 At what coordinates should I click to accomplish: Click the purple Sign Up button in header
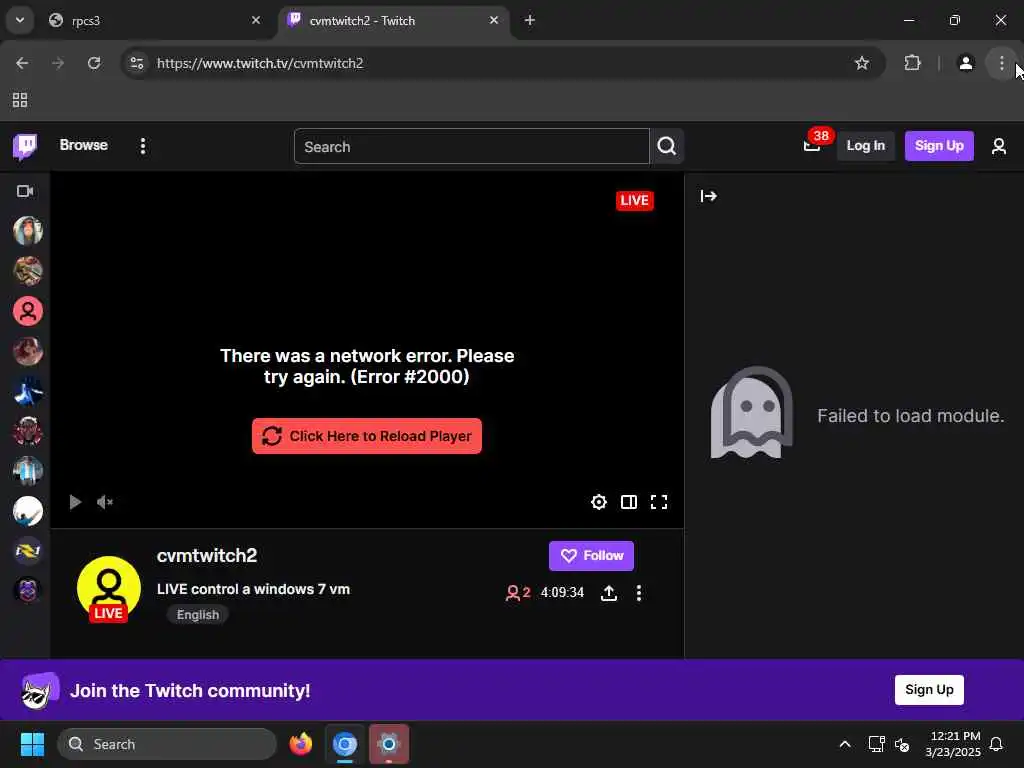pyautogui.click(x=939, y=146)
